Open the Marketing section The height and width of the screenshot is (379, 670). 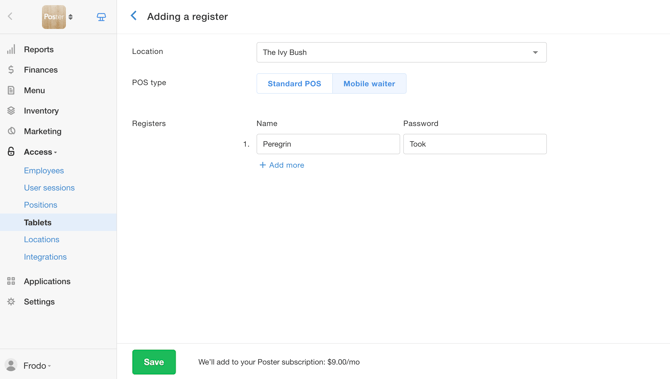tap(42, 132)
